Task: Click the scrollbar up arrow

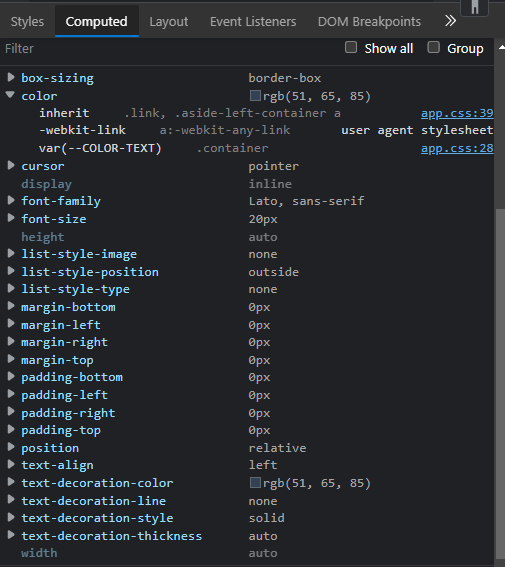Action: tap(501, 47)
